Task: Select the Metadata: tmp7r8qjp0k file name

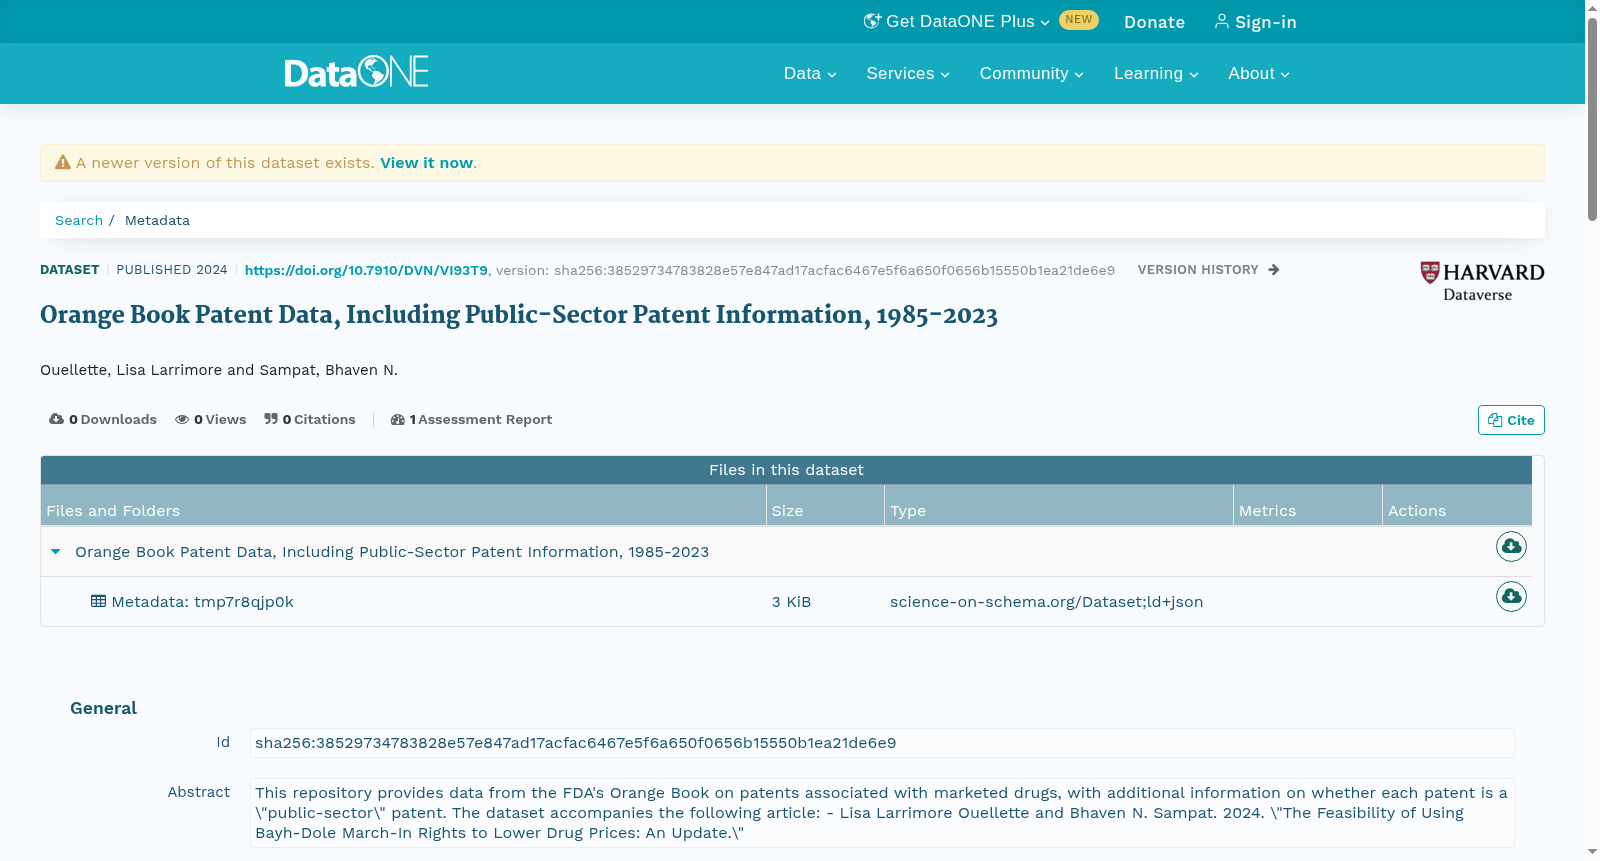Action: (x=202, y=602)
